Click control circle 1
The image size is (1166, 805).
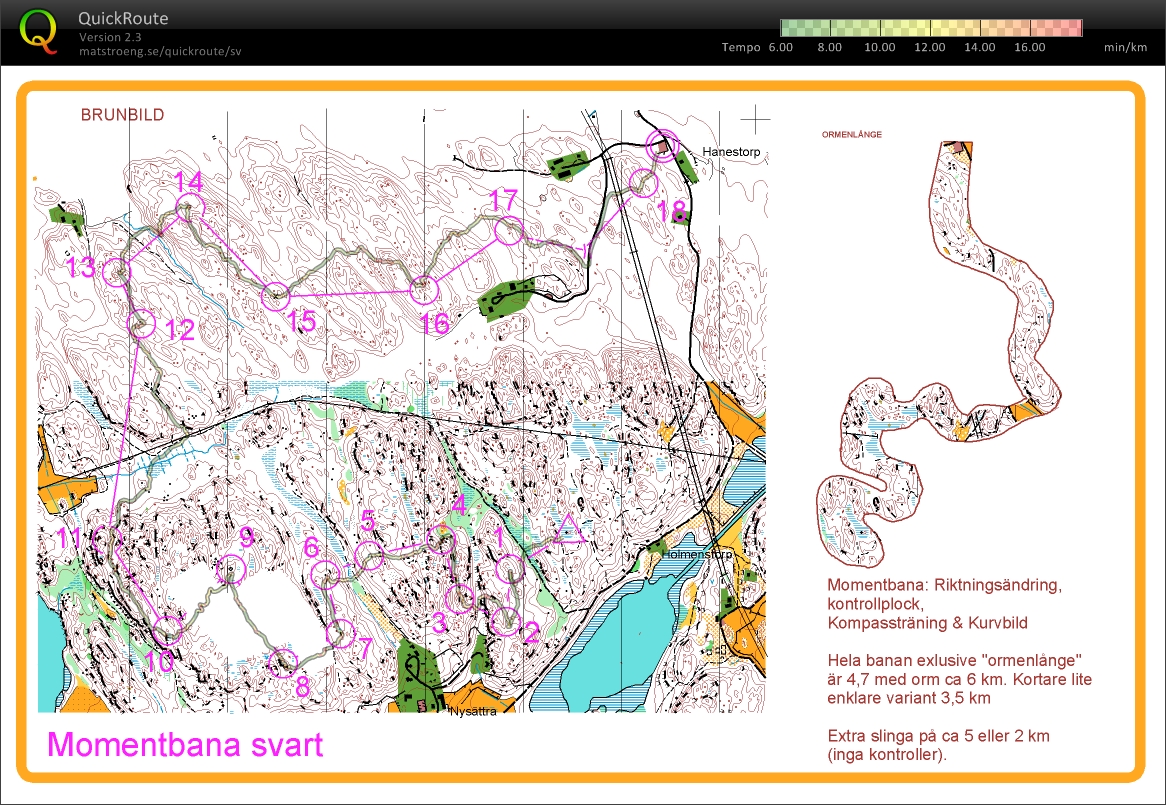click(509, 569)
